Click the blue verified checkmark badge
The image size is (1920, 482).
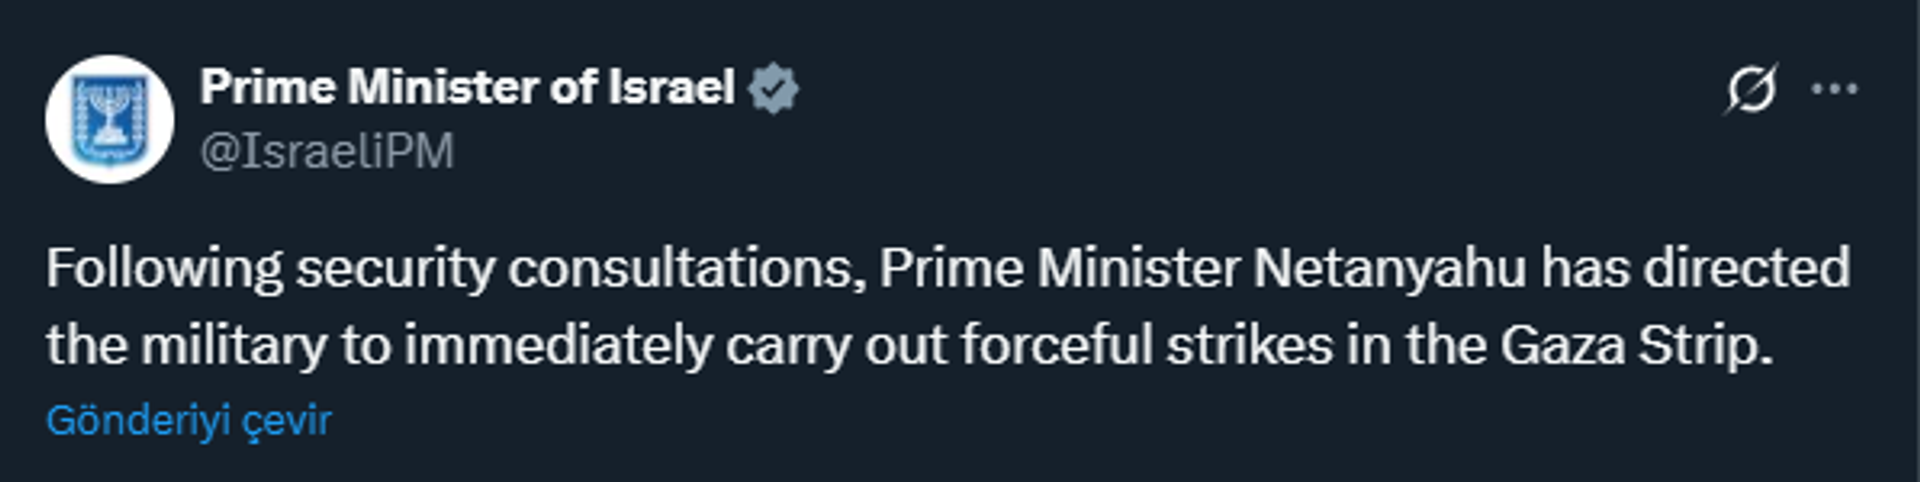point(774,88)
